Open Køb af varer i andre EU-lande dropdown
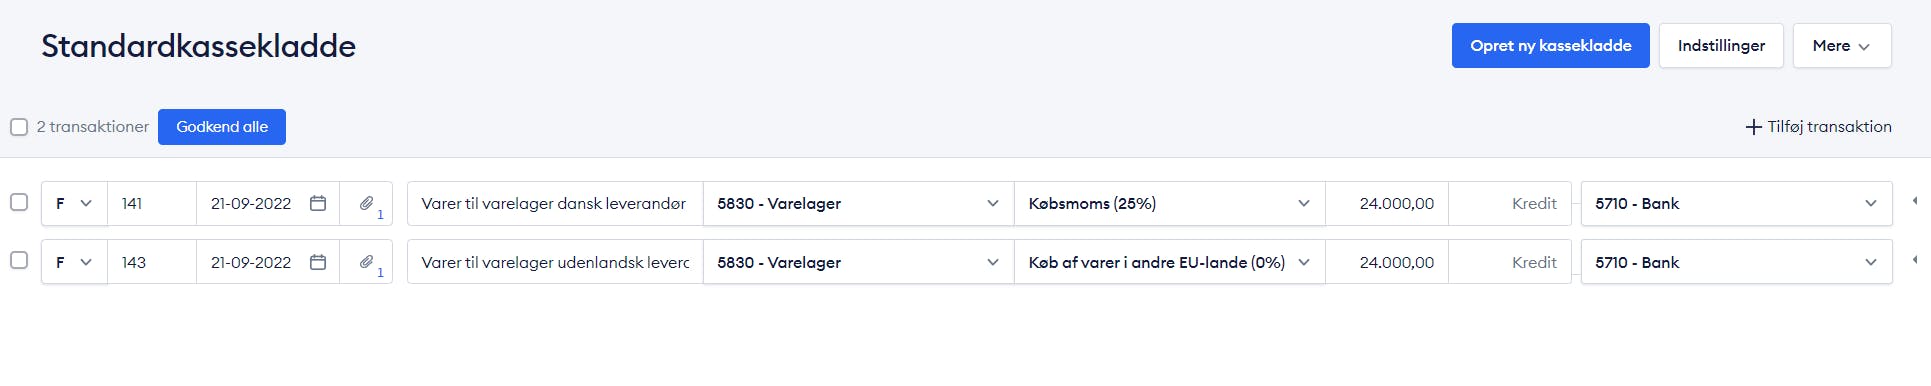The height and width of the screenshot is (386, 1931). point(1170,262)
